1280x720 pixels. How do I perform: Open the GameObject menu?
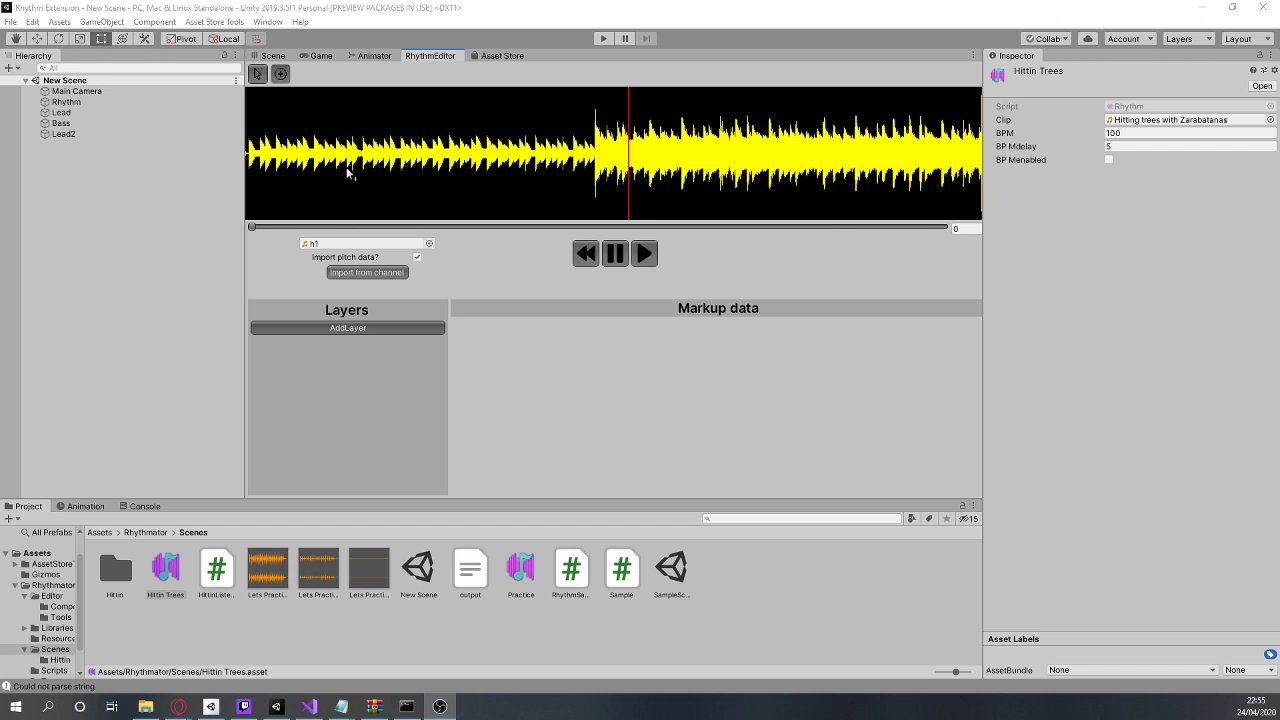click(102, 22)
